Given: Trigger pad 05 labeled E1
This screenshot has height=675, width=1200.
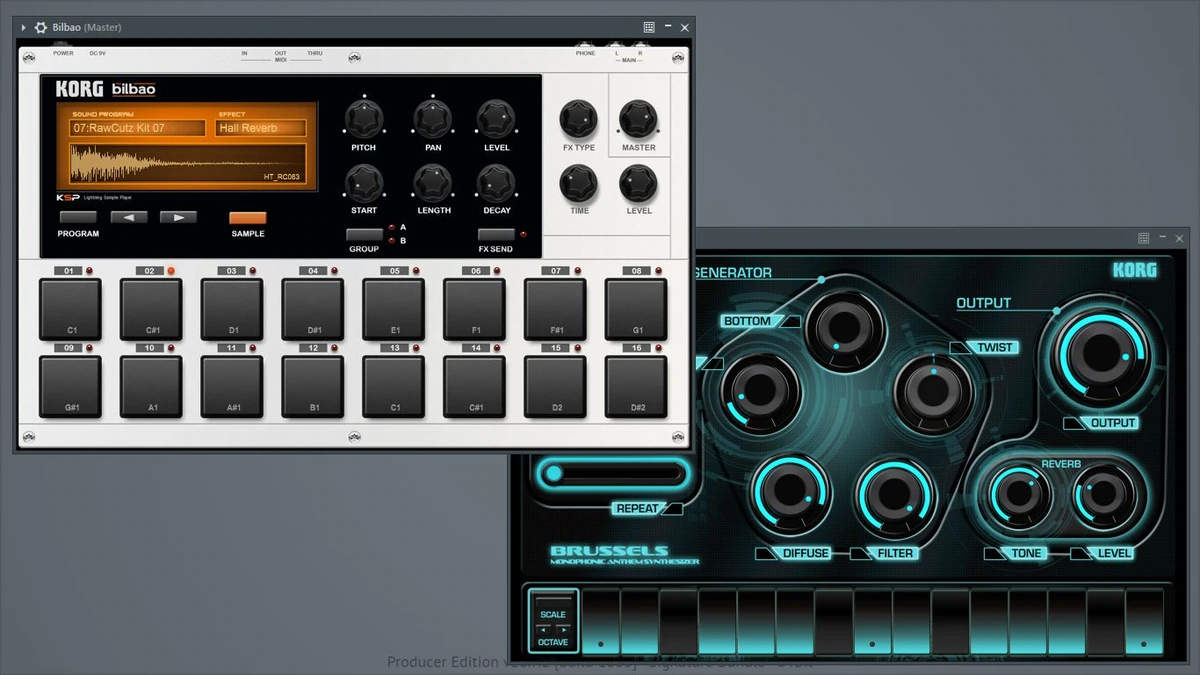Looking at the screenshot, I should 394,309.
